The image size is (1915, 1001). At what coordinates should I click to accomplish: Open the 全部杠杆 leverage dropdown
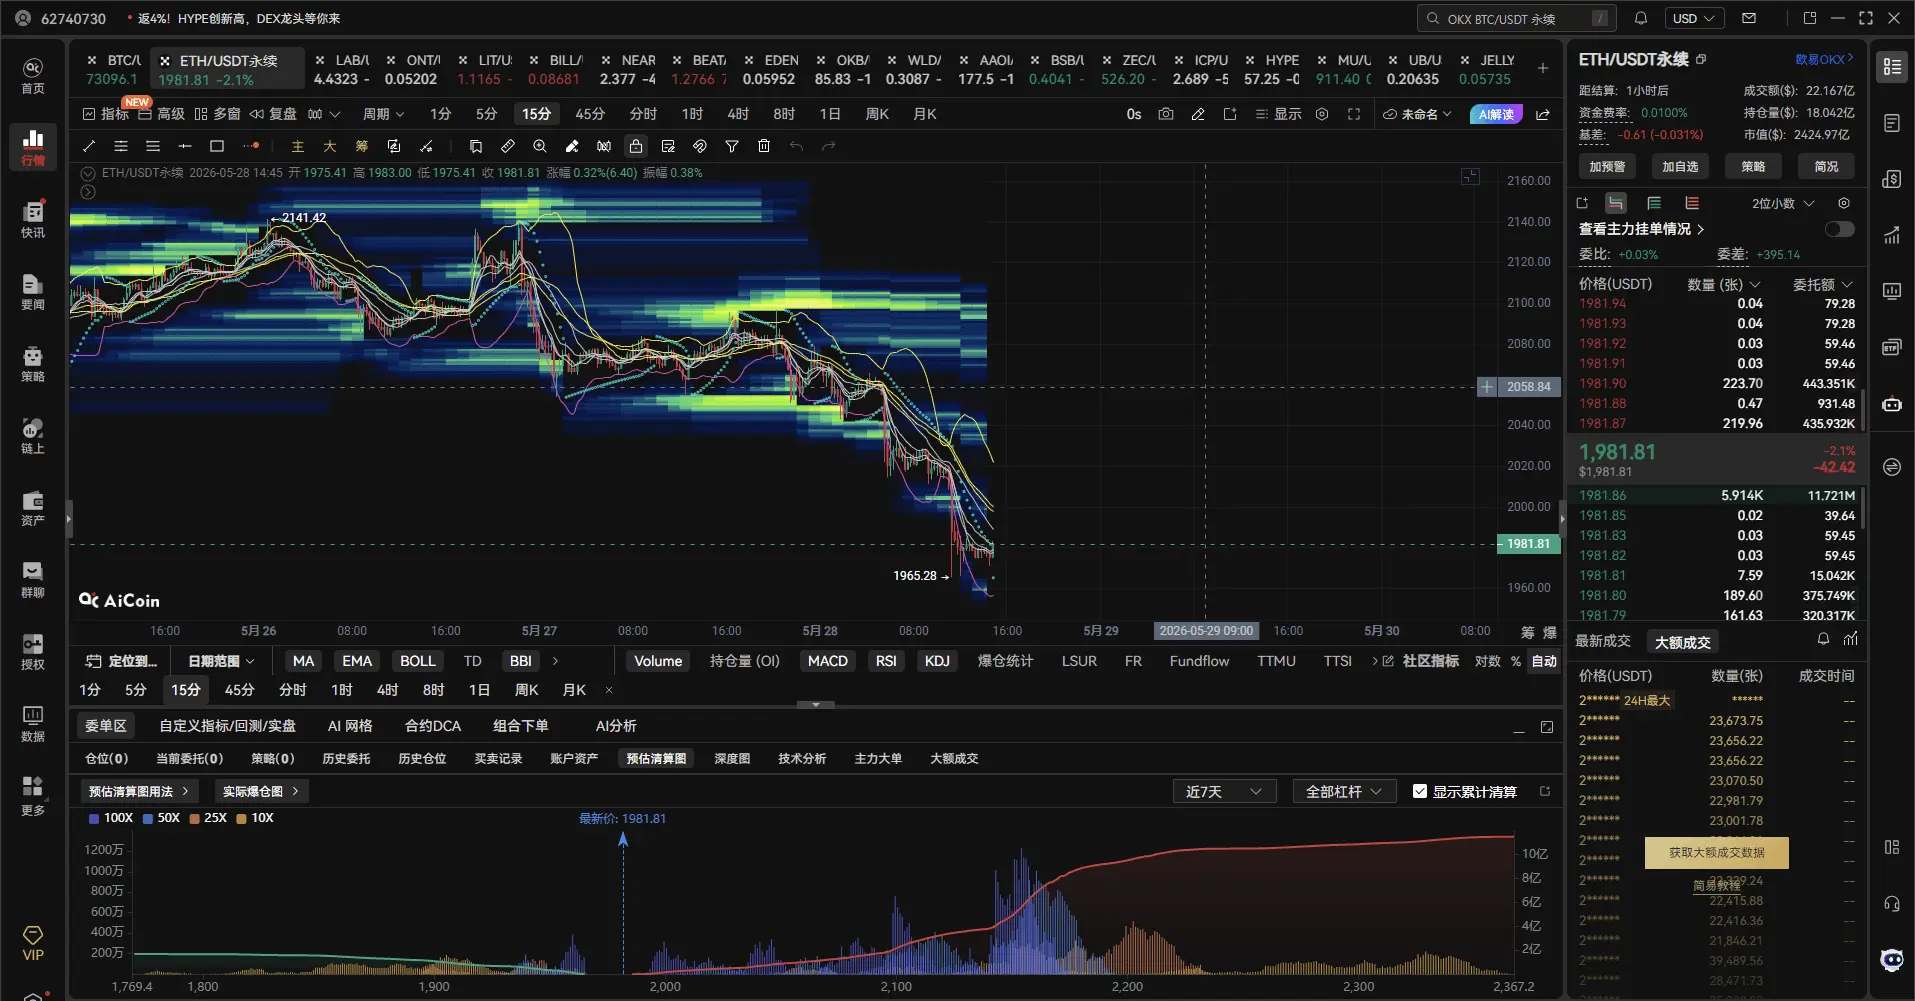(1343, 791)
